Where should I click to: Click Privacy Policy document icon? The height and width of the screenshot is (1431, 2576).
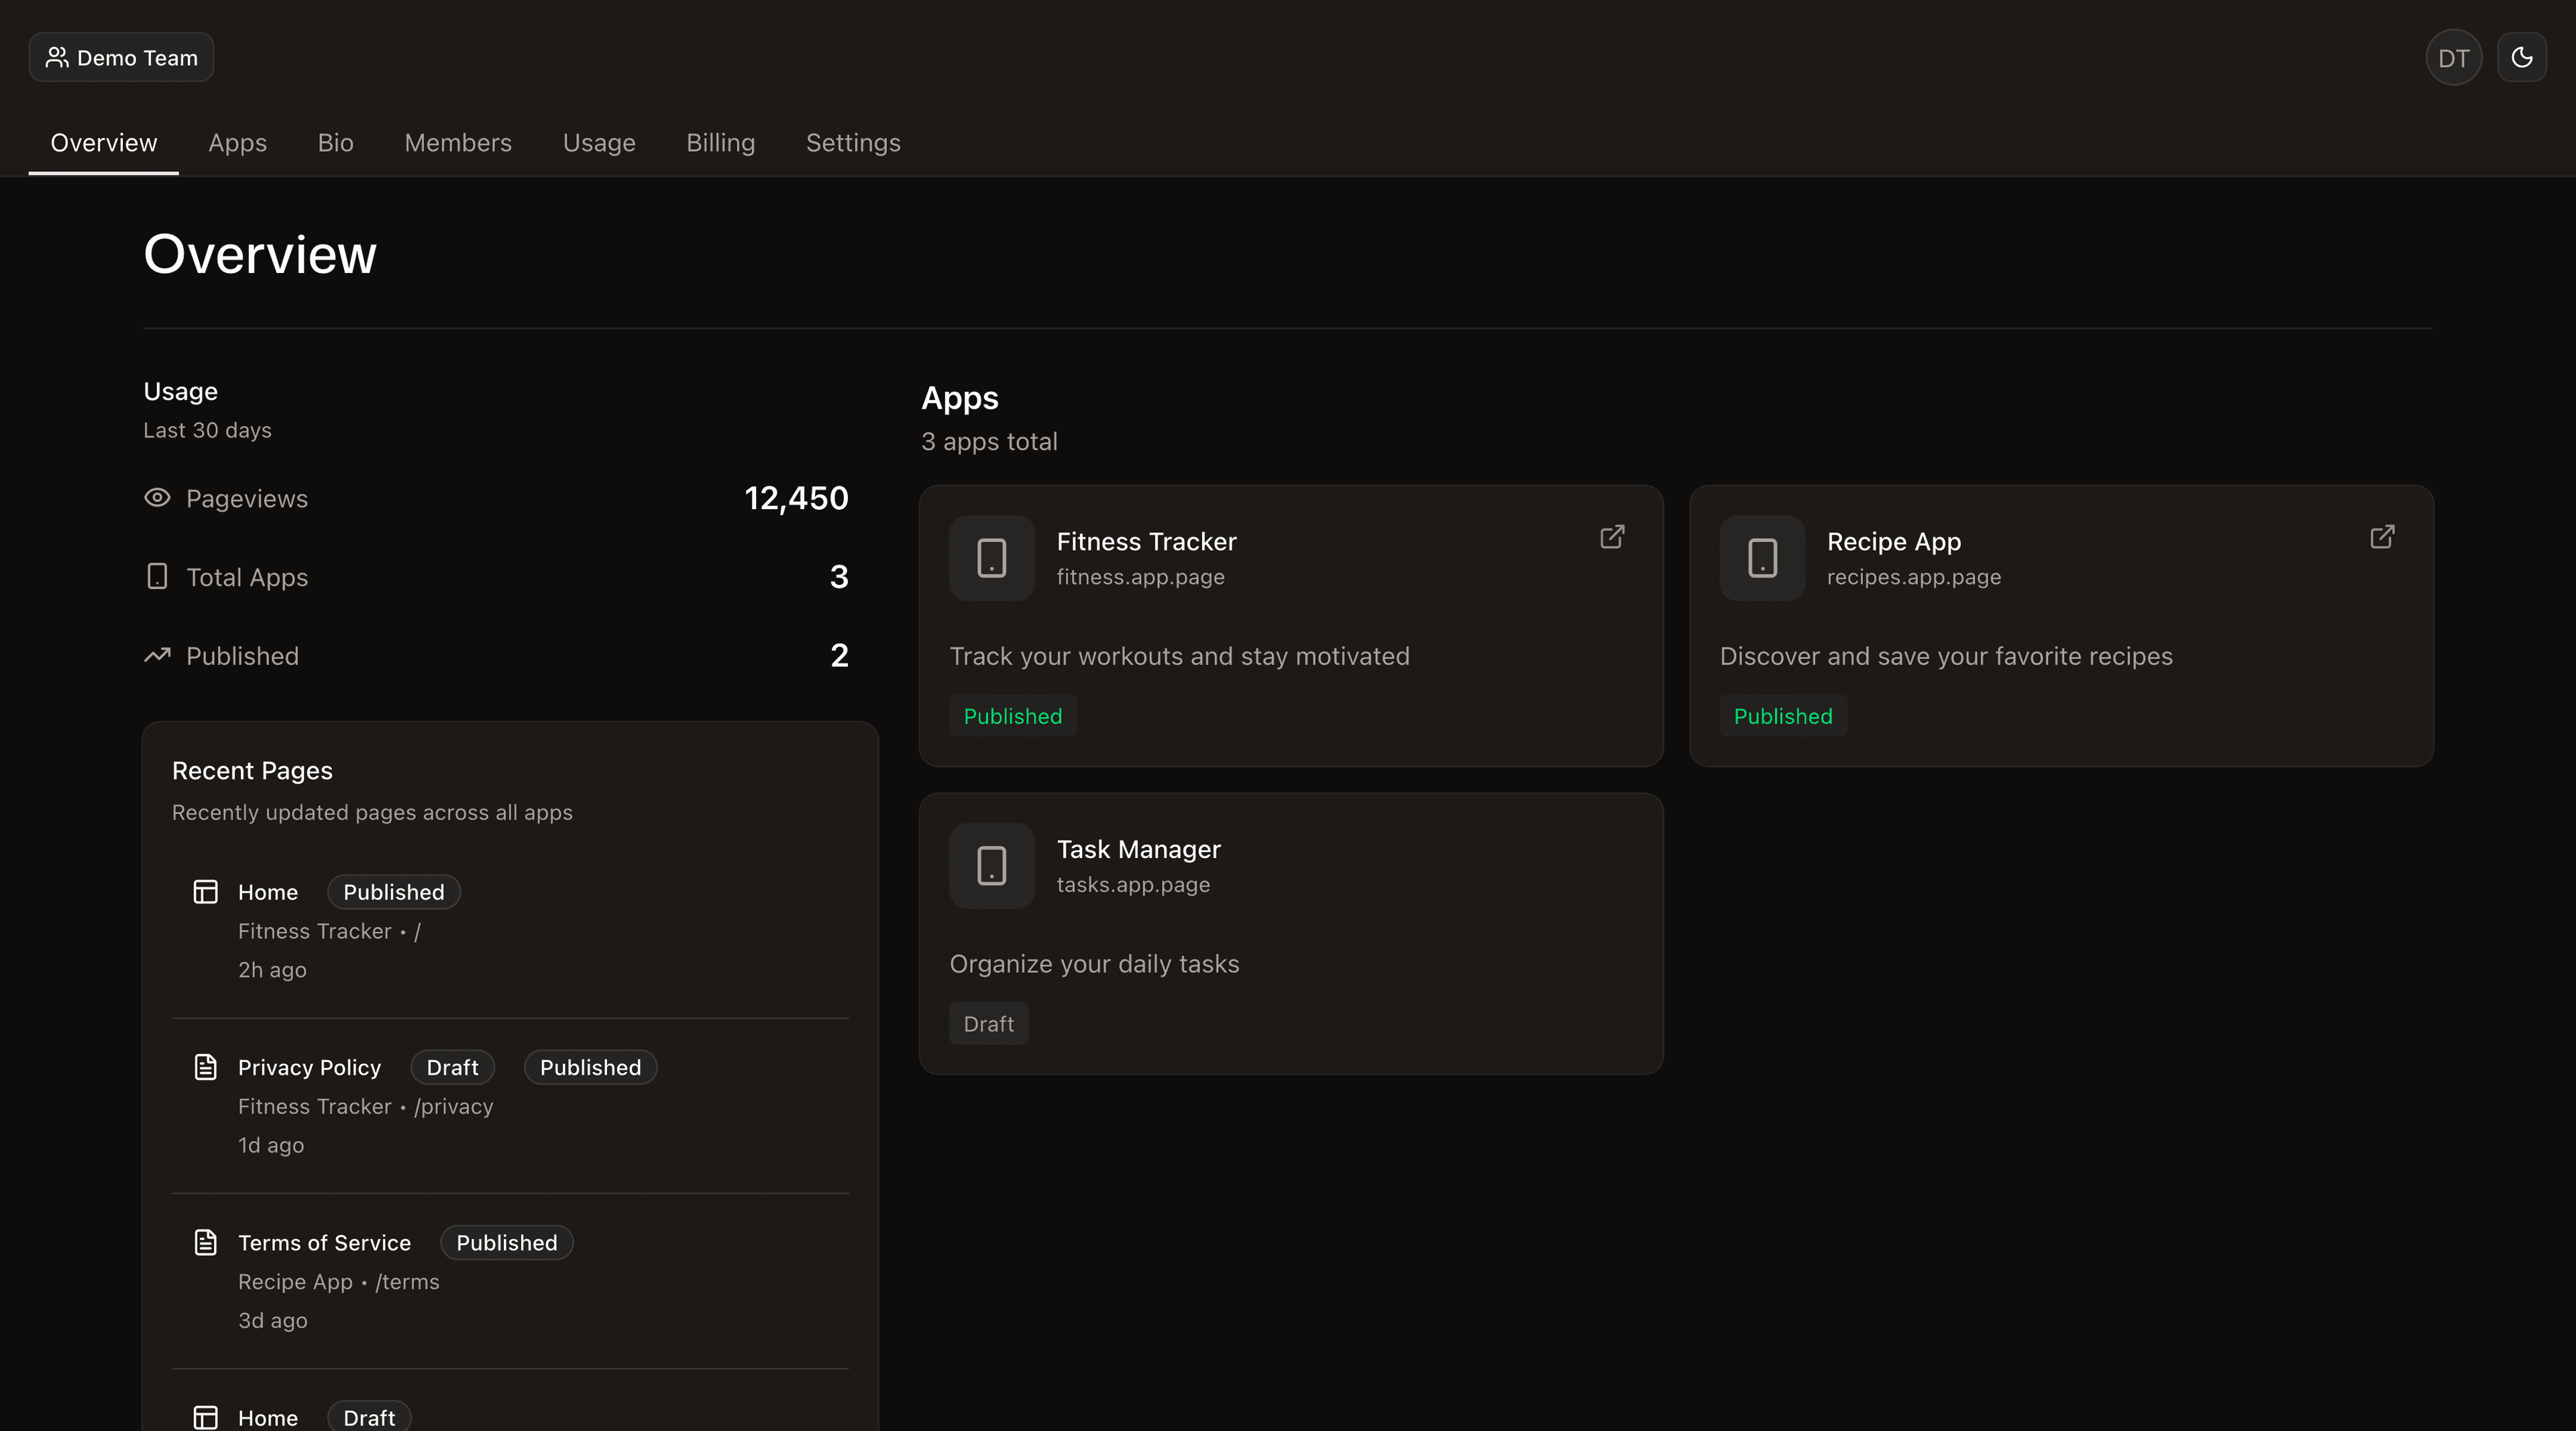click(x=205, y=1067)
